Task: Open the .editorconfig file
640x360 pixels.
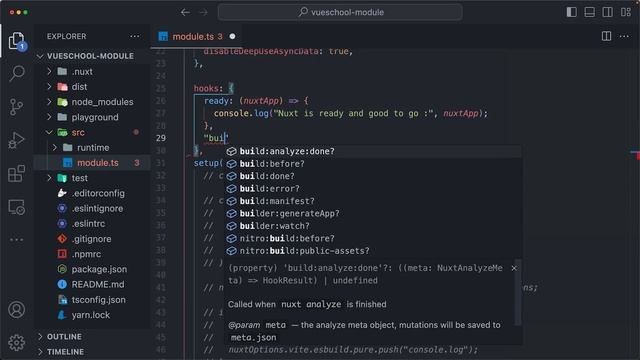Action: (92, 193)
